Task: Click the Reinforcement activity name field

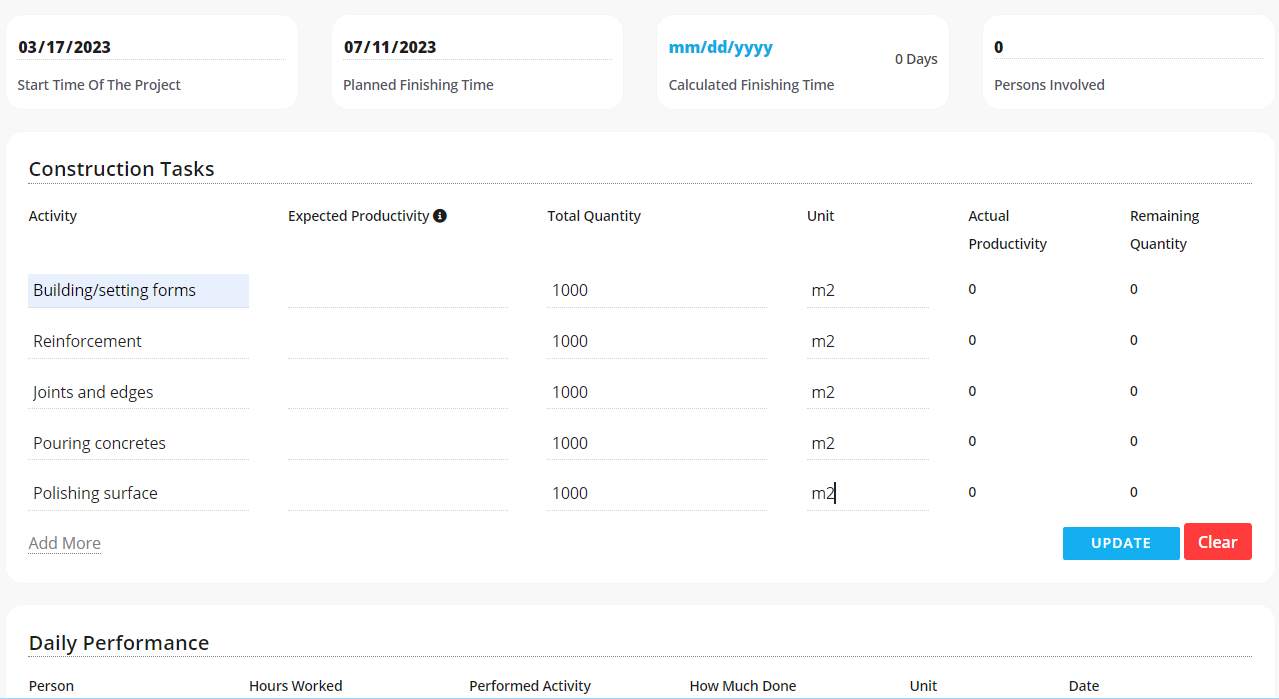Action: click(x=138, y=342)
